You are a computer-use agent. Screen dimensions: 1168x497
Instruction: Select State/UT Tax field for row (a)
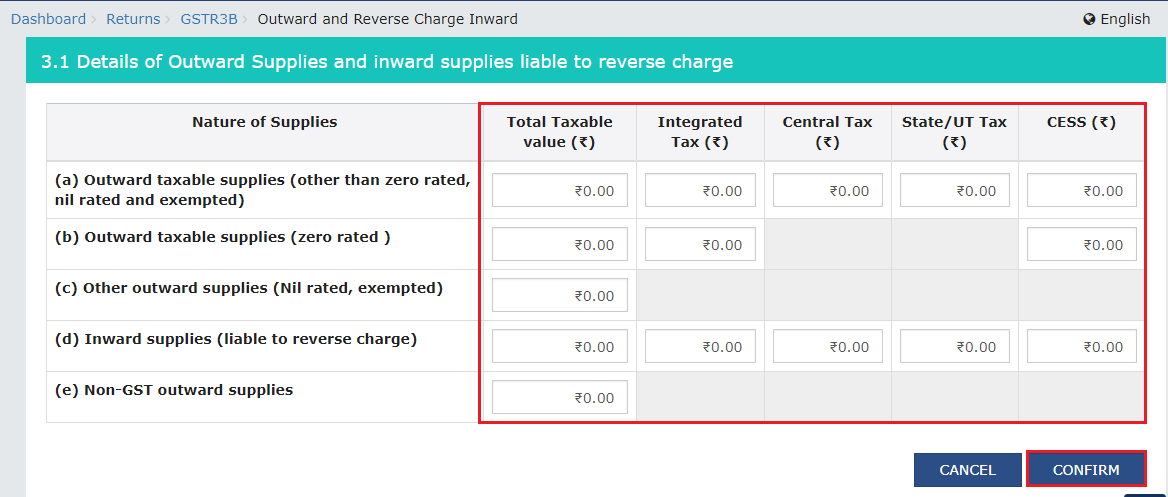[x=955, y=190]
